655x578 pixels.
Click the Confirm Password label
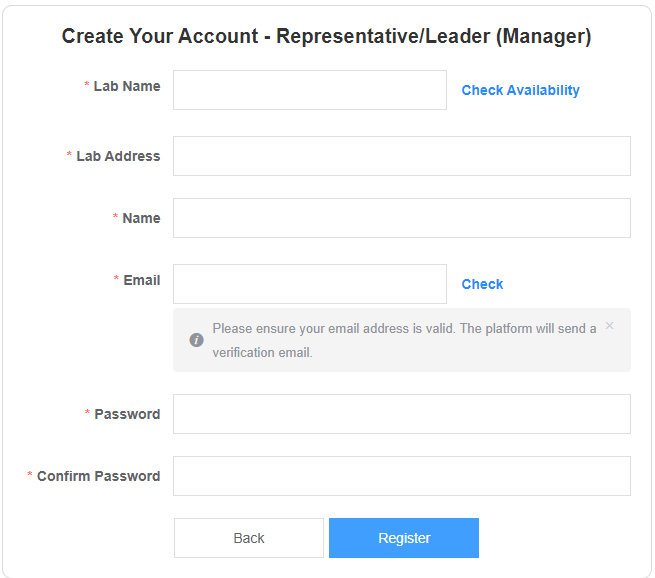pos(99,476)
